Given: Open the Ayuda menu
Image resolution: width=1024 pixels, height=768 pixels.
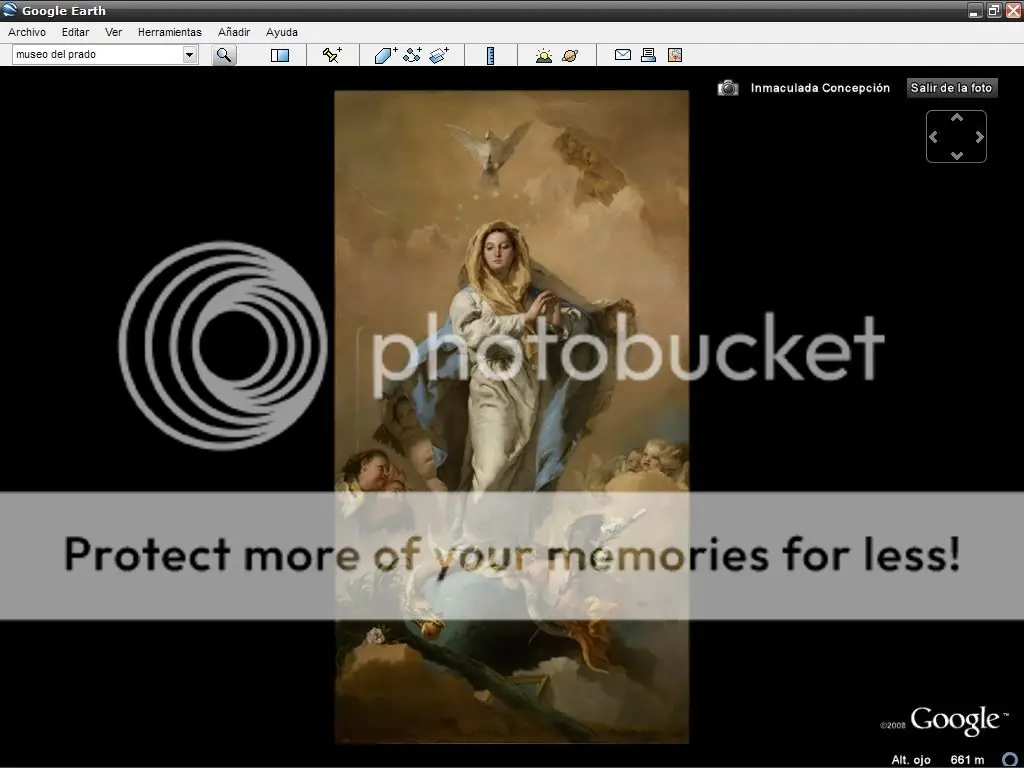Looking at the screenshot, I should click(x=281, y=32).
